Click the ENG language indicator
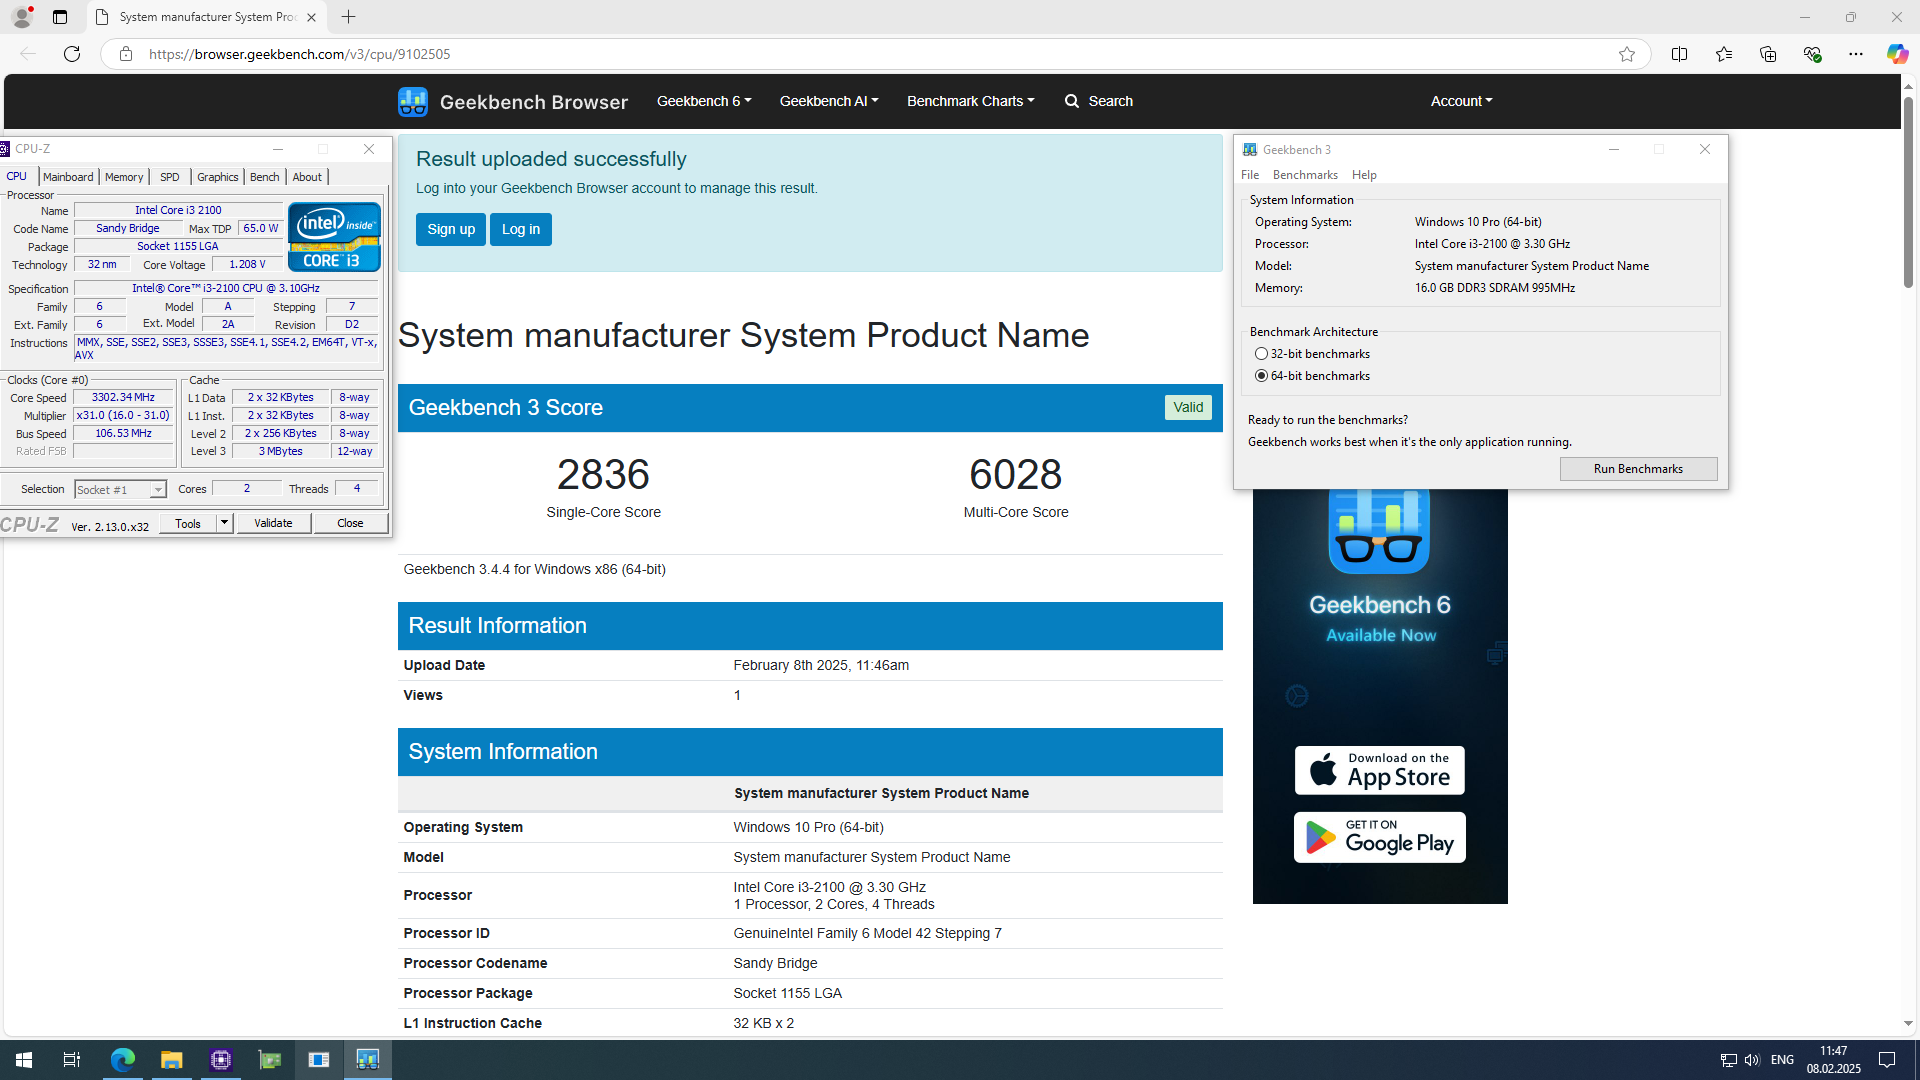 pyautogui.click(x=1782, y=1060)
